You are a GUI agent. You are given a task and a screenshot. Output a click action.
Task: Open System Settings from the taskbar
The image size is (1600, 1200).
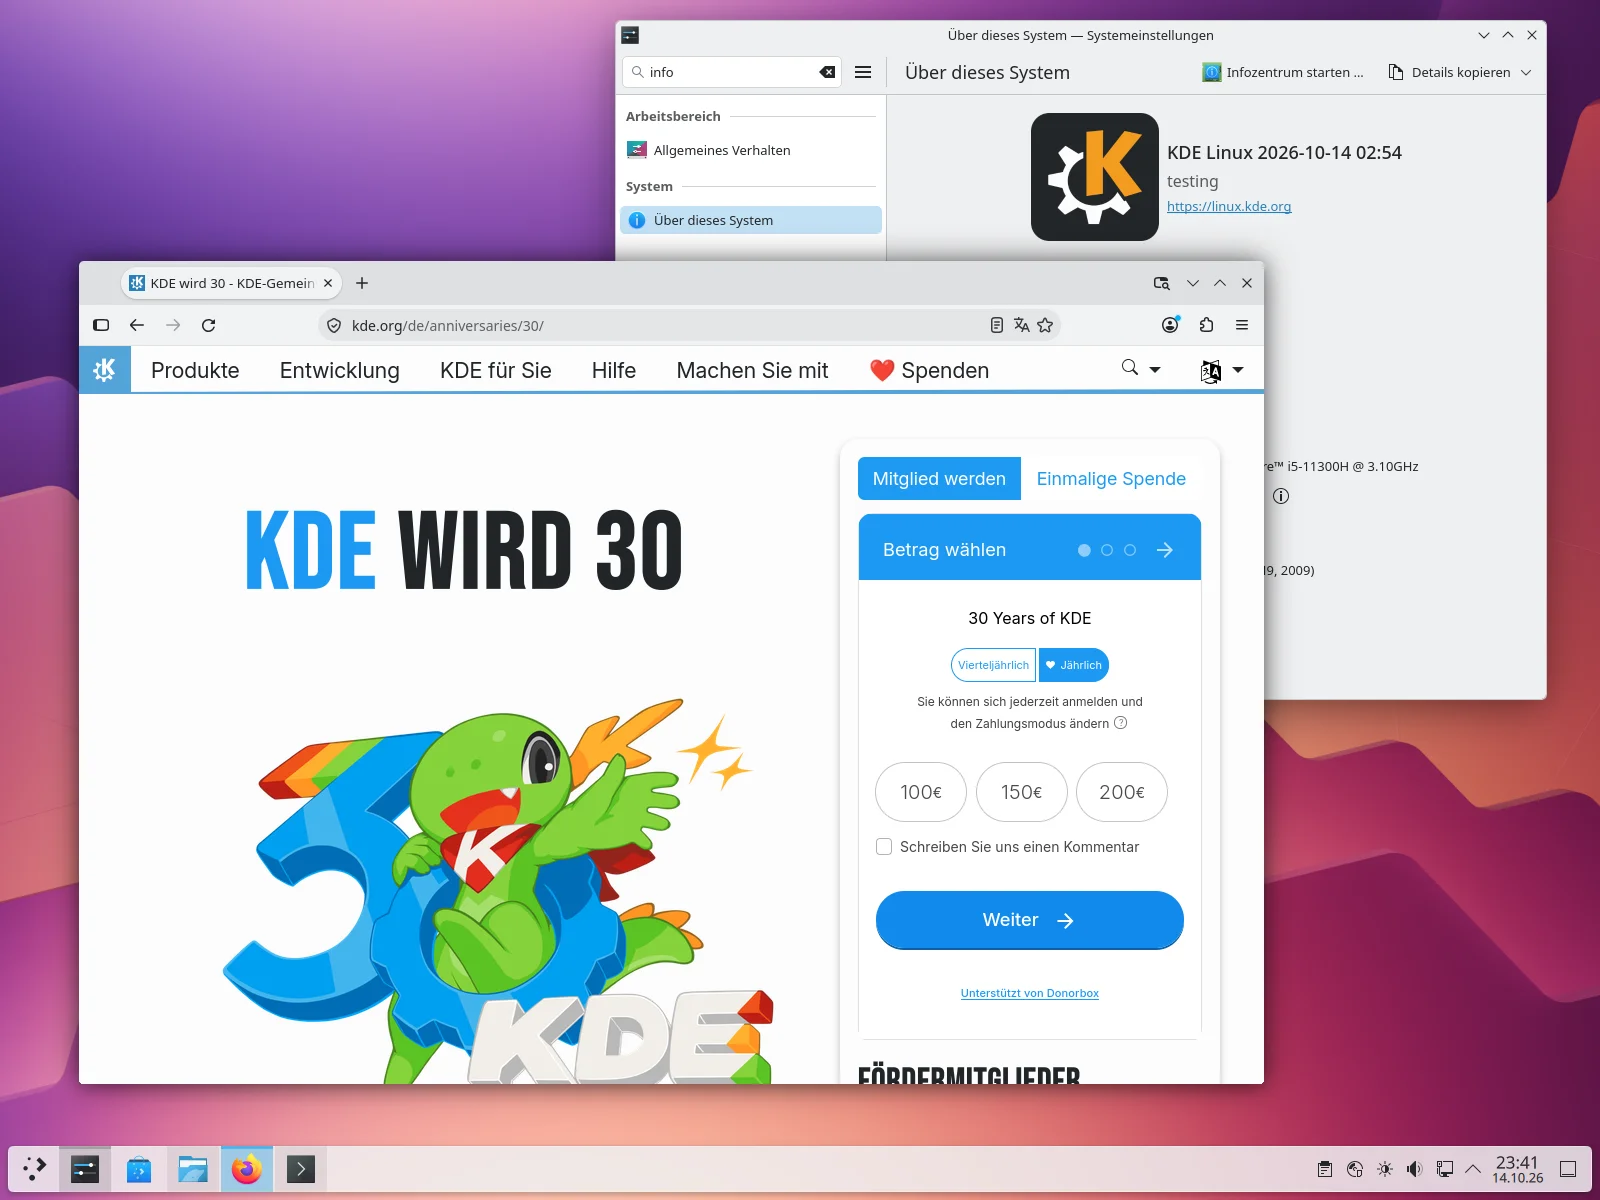pos(85,1168)
